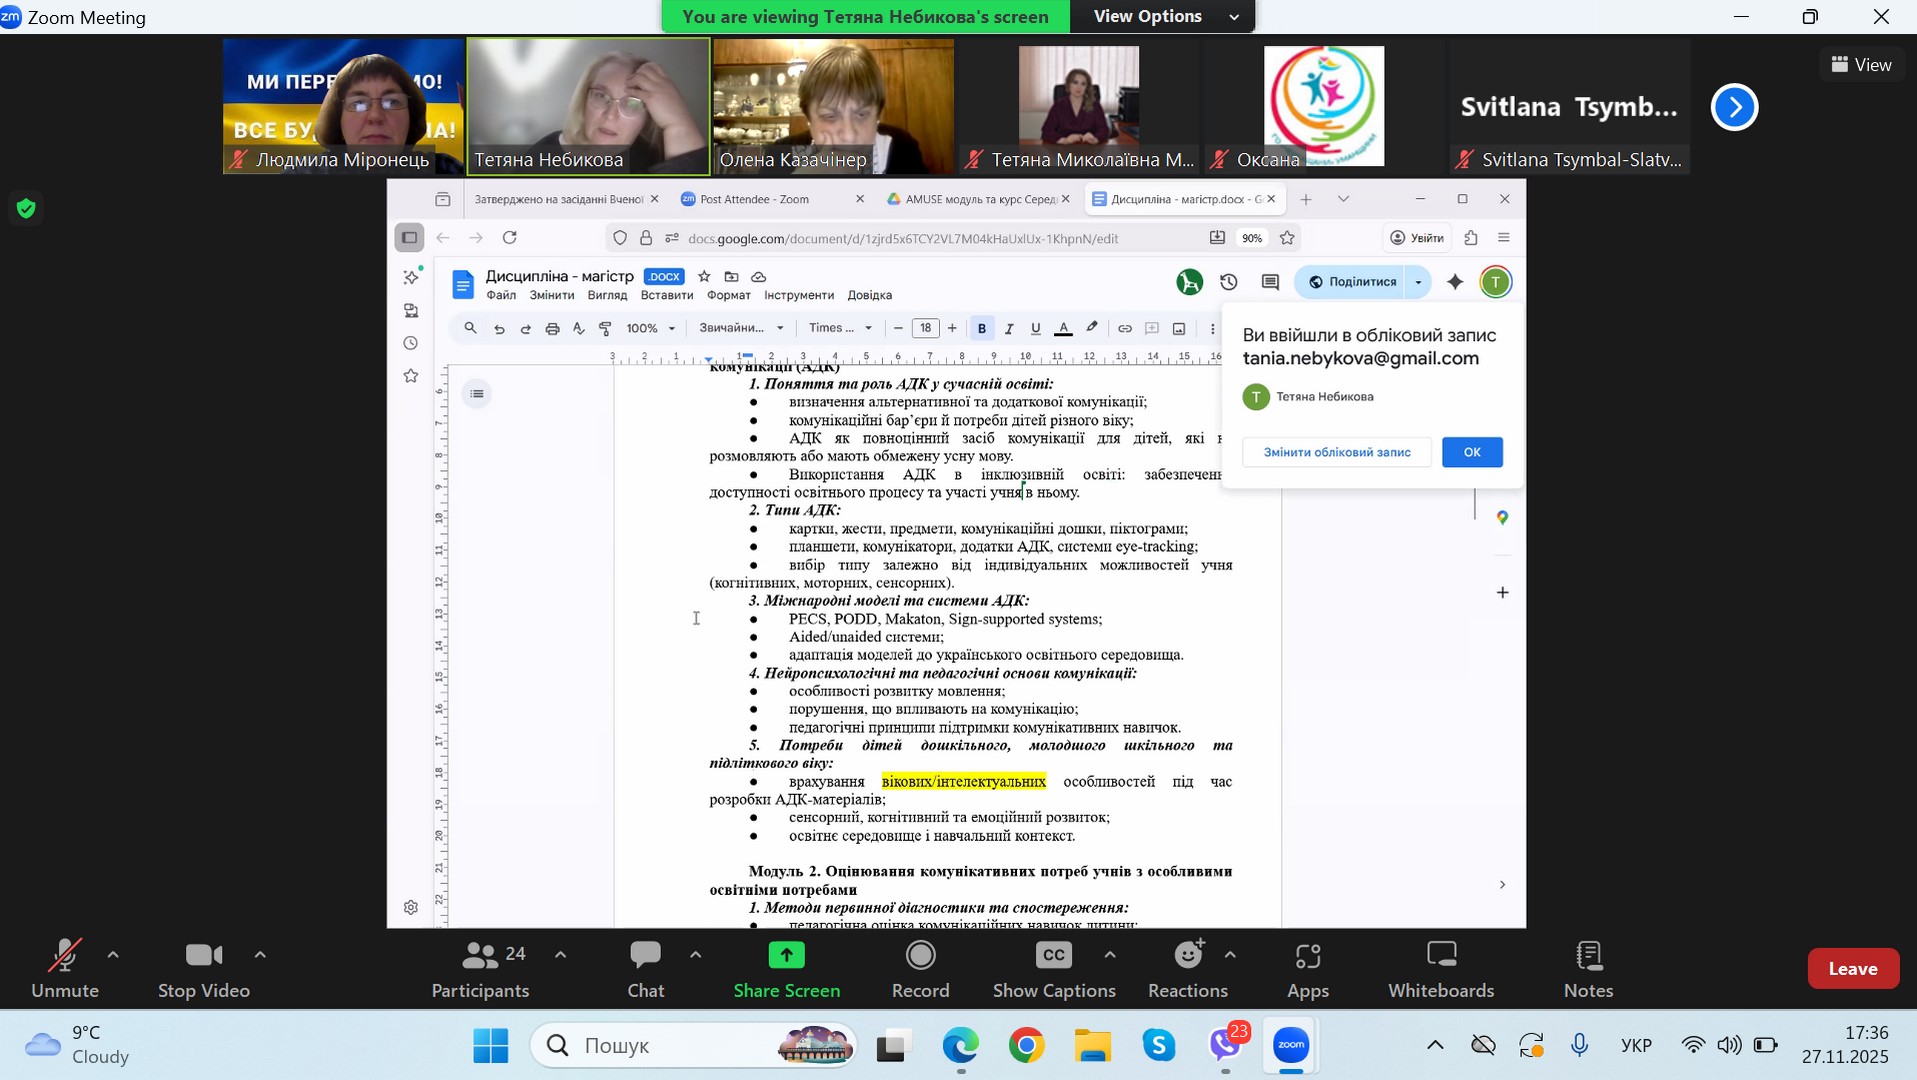This screenshot has height=1080, width=1917.
Task: Open the Chat panel
Action: point(645,968)
